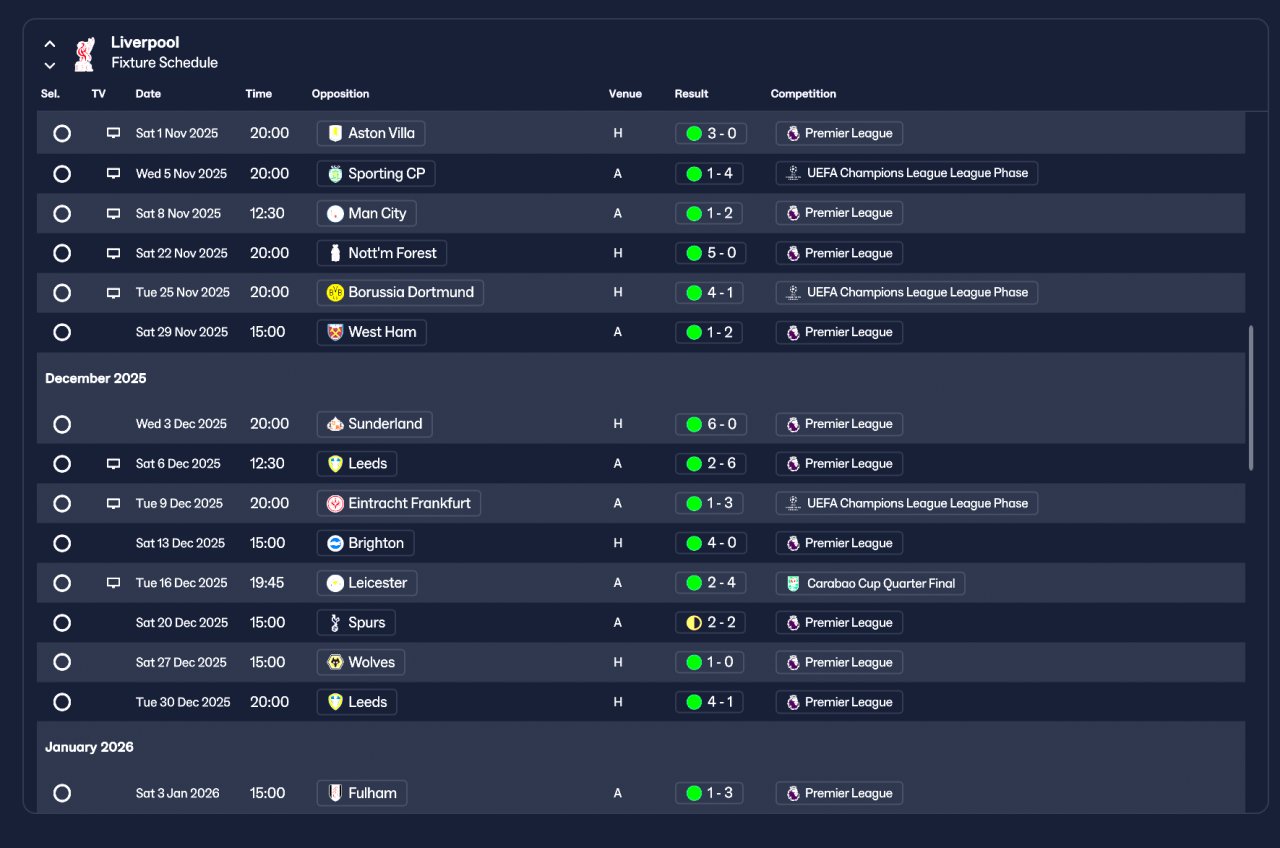The height and width of the screenshot is (848, 1280).
Task: Sort by the Result column header
Action: 691,94
